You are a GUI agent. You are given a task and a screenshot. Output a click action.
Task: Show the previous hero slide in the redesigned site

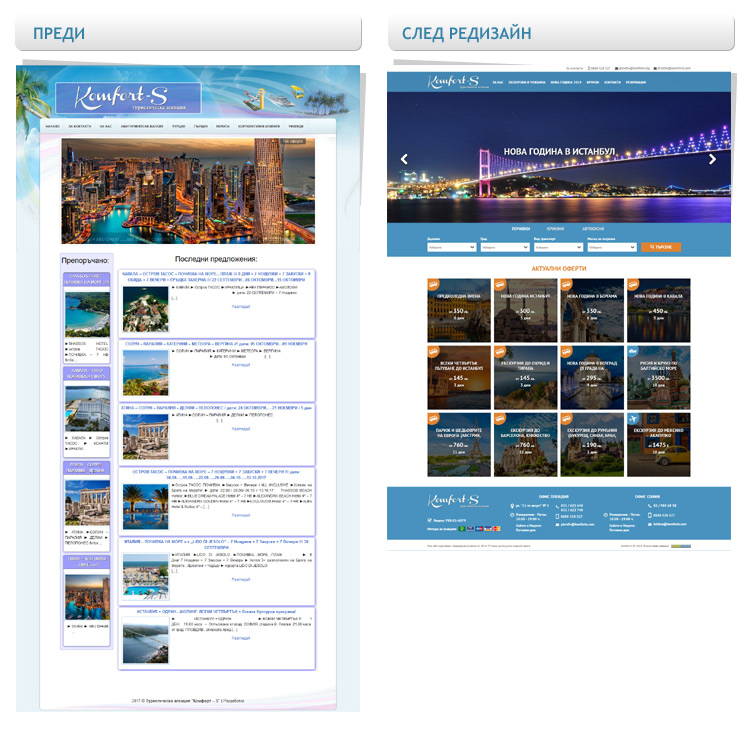[x=404, y=159]
